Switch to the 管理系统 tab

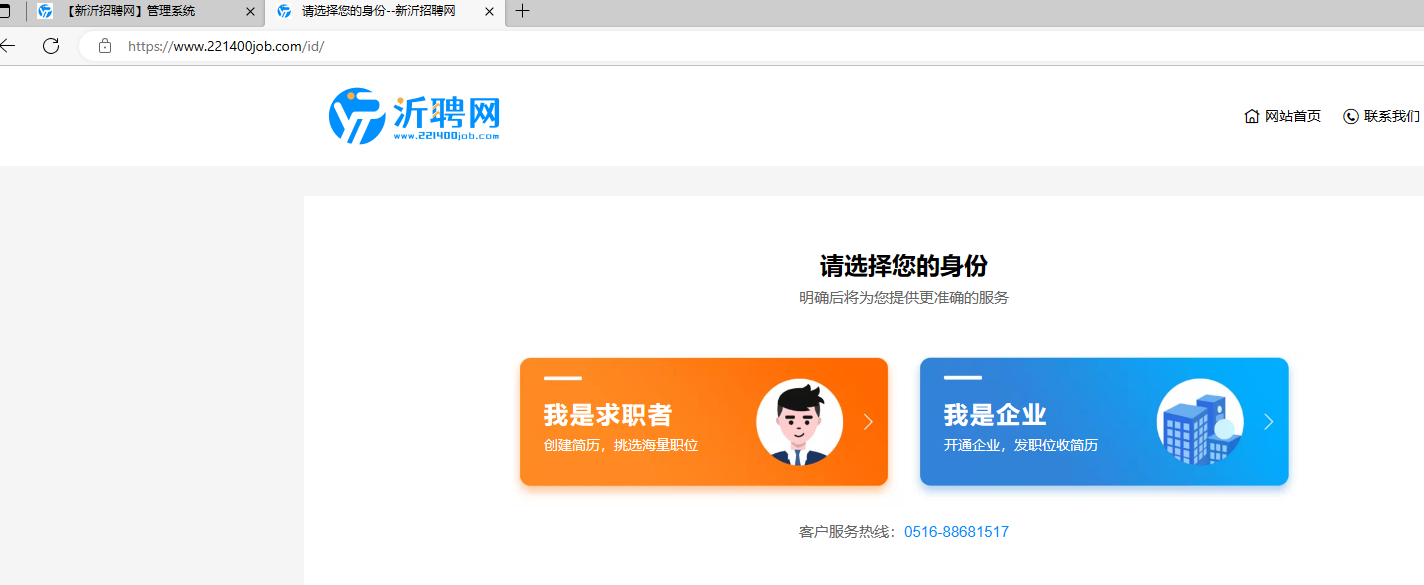pos(145,12)
